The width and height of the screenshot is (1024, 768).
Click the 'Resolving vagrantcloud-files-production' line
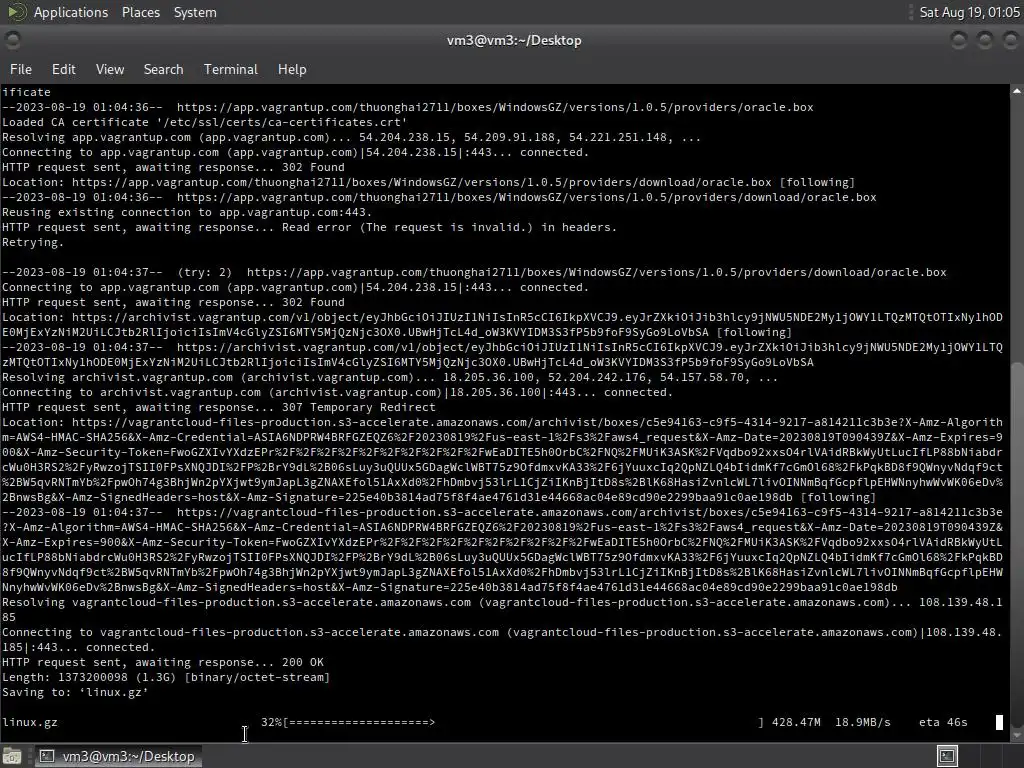point(502,609)
